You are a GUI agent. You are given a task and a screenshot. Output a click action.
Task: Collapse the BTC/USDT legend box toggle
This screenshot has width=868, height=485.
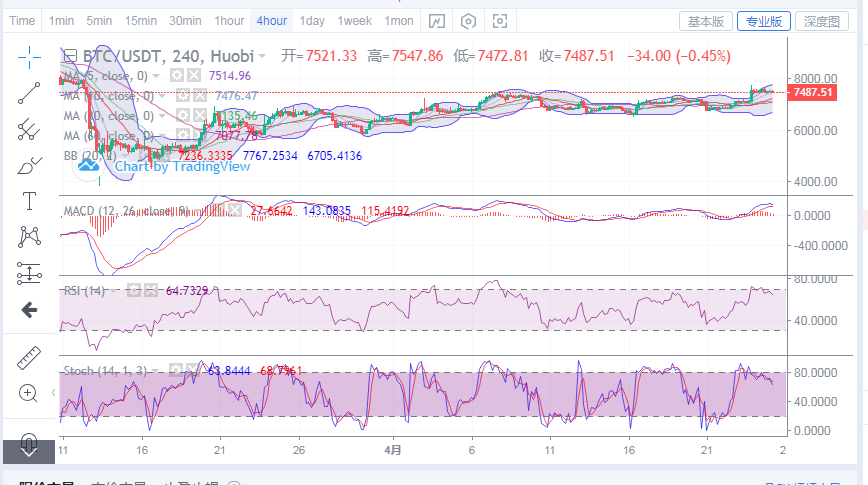point(70,56)
